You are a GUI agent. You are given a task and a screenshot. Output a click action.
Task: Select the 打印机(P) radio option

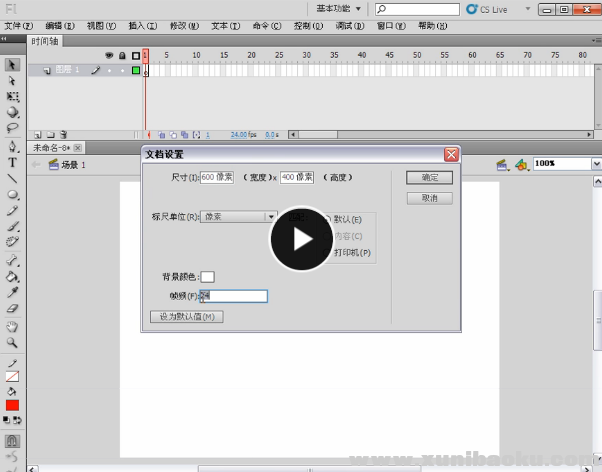(x=327, y=253)
